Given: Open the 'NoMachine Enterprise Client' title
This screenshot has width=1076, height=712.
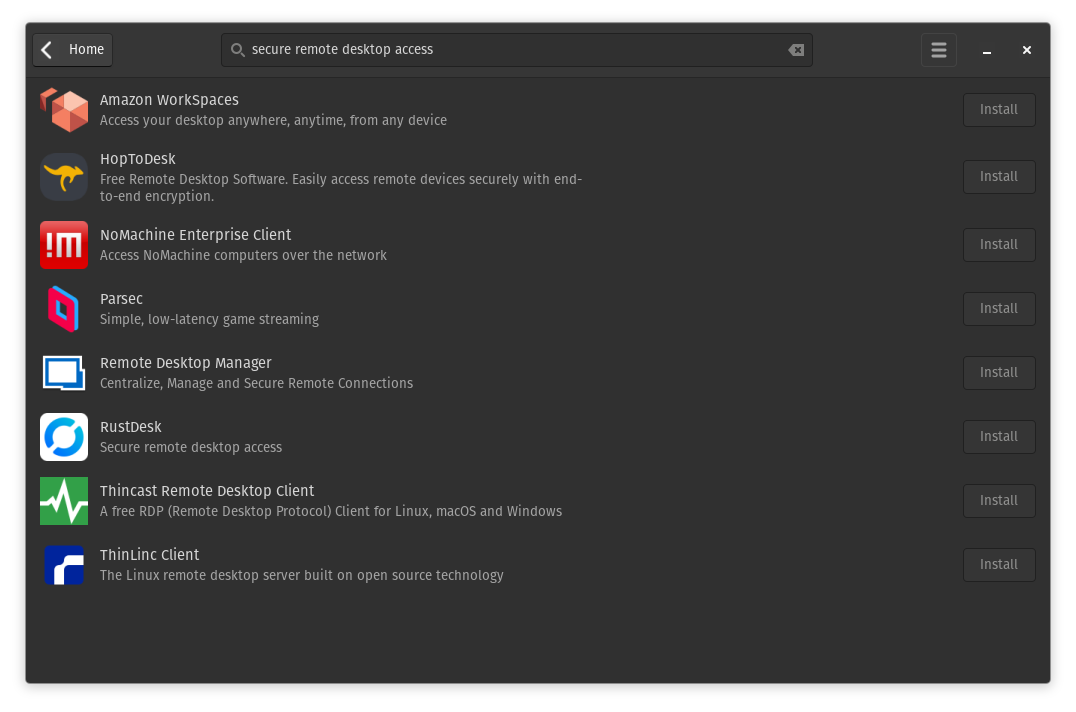Looking at the screenshot, I should (x=196, y=235).
